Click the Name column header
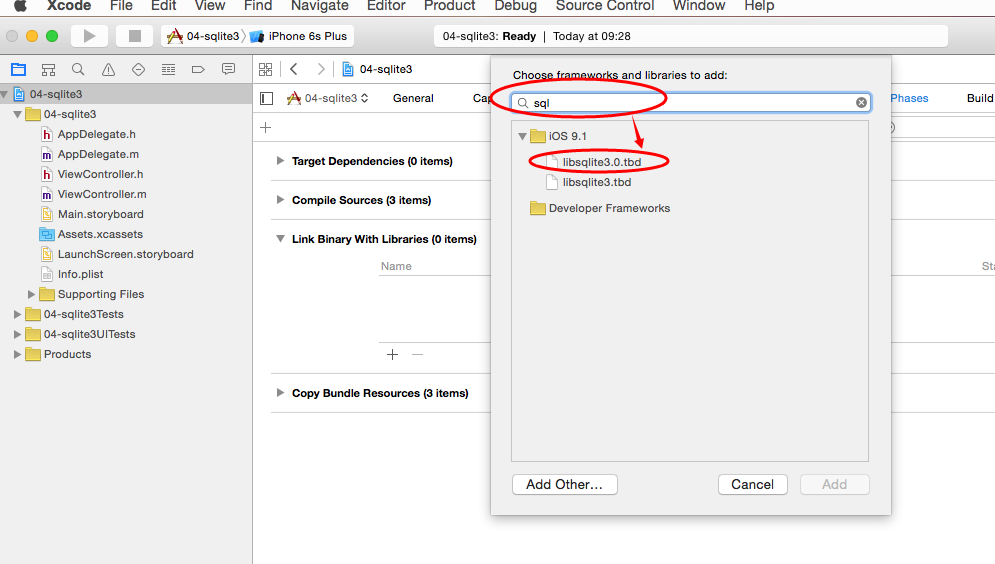The width and height of the screenshot is (995, 564). [396, 266]
